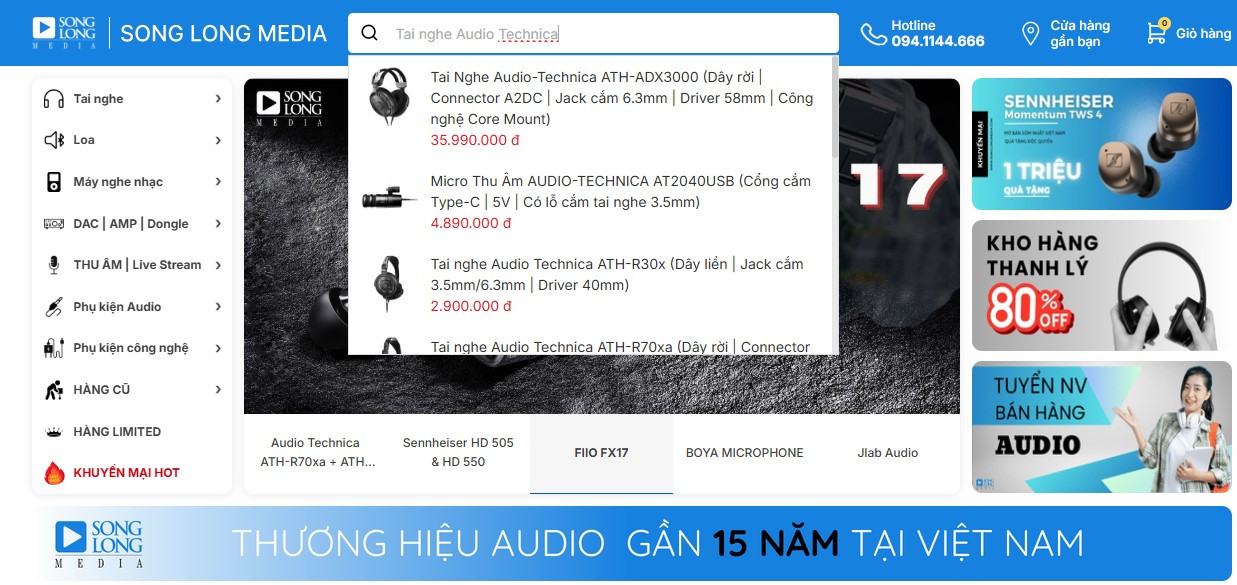Click the Cửa hàng gần bạn link
The width and height of the screenshot is (1237, 585).
pos(1066,33)
